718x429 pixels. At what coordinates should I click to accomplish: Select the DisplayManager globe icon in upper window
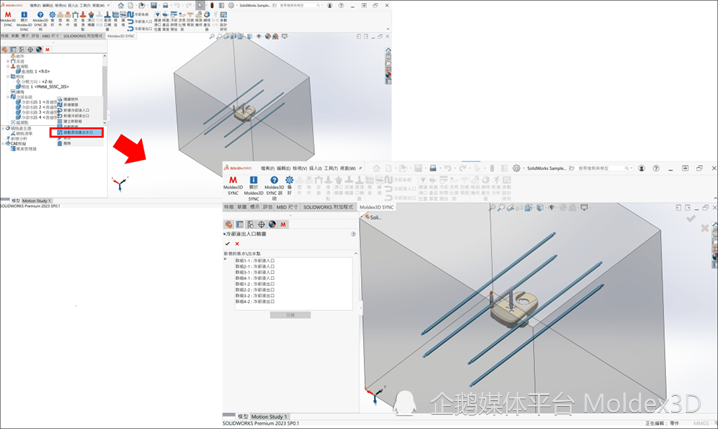click(x=38, y=49)
